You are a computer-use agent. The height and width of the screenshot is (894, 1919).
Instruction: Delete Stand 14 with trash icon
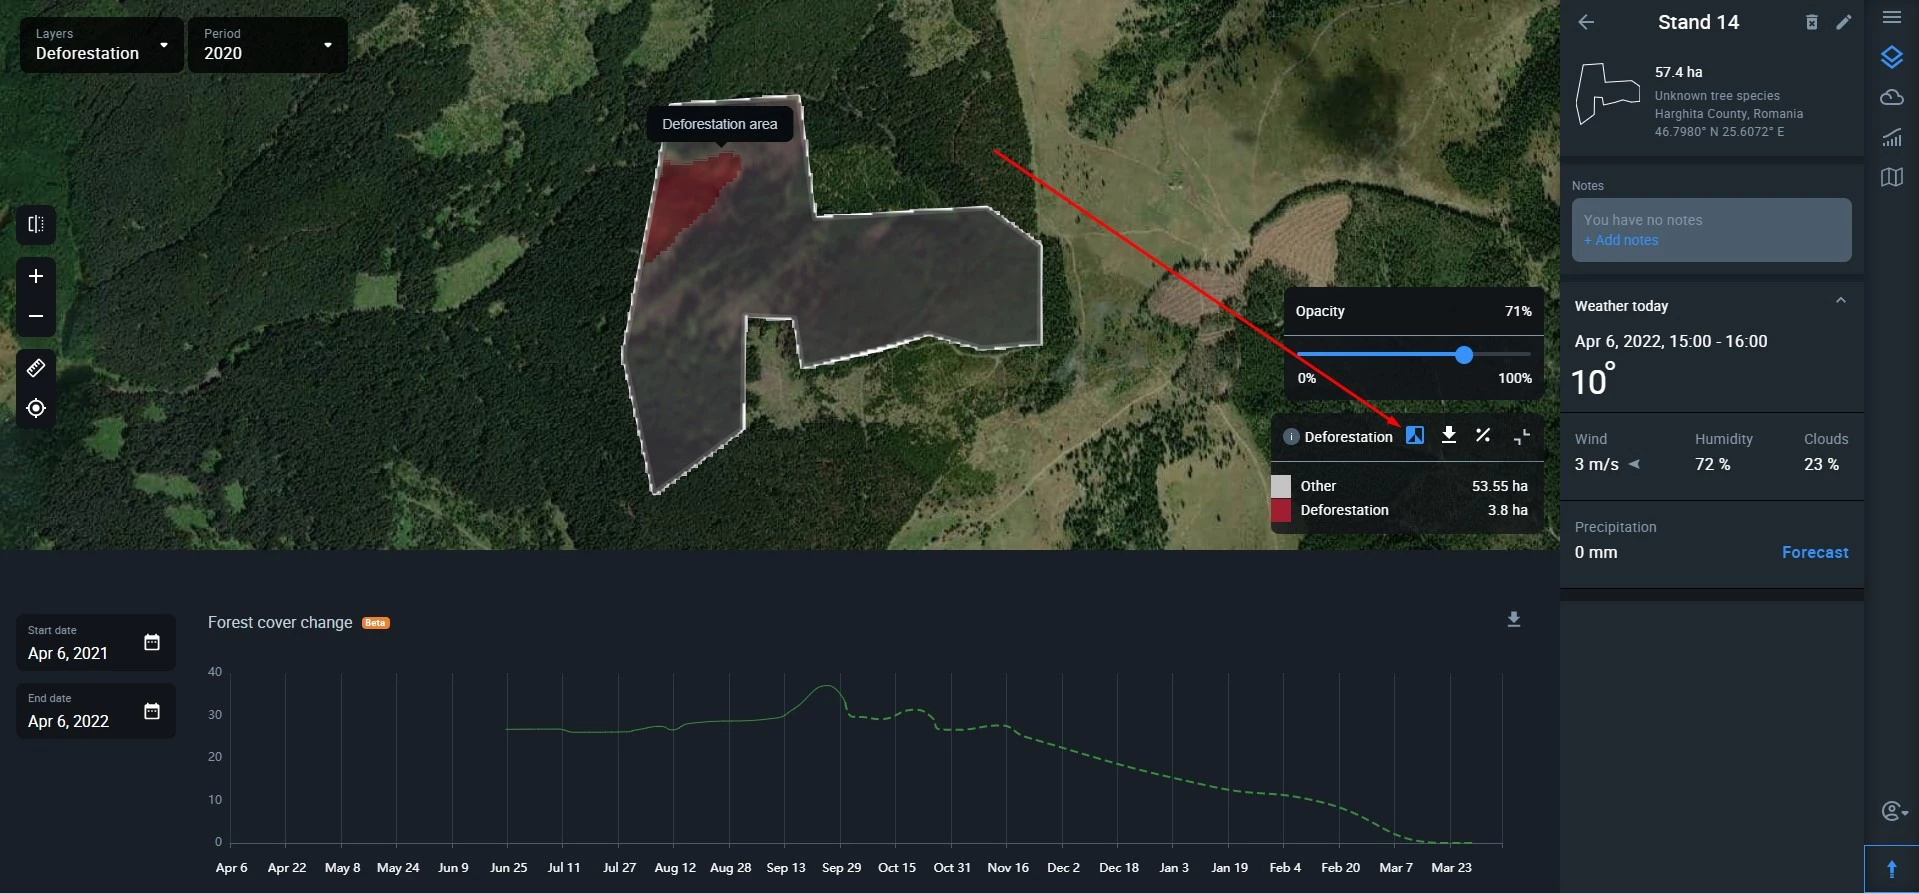point(1811,22)
